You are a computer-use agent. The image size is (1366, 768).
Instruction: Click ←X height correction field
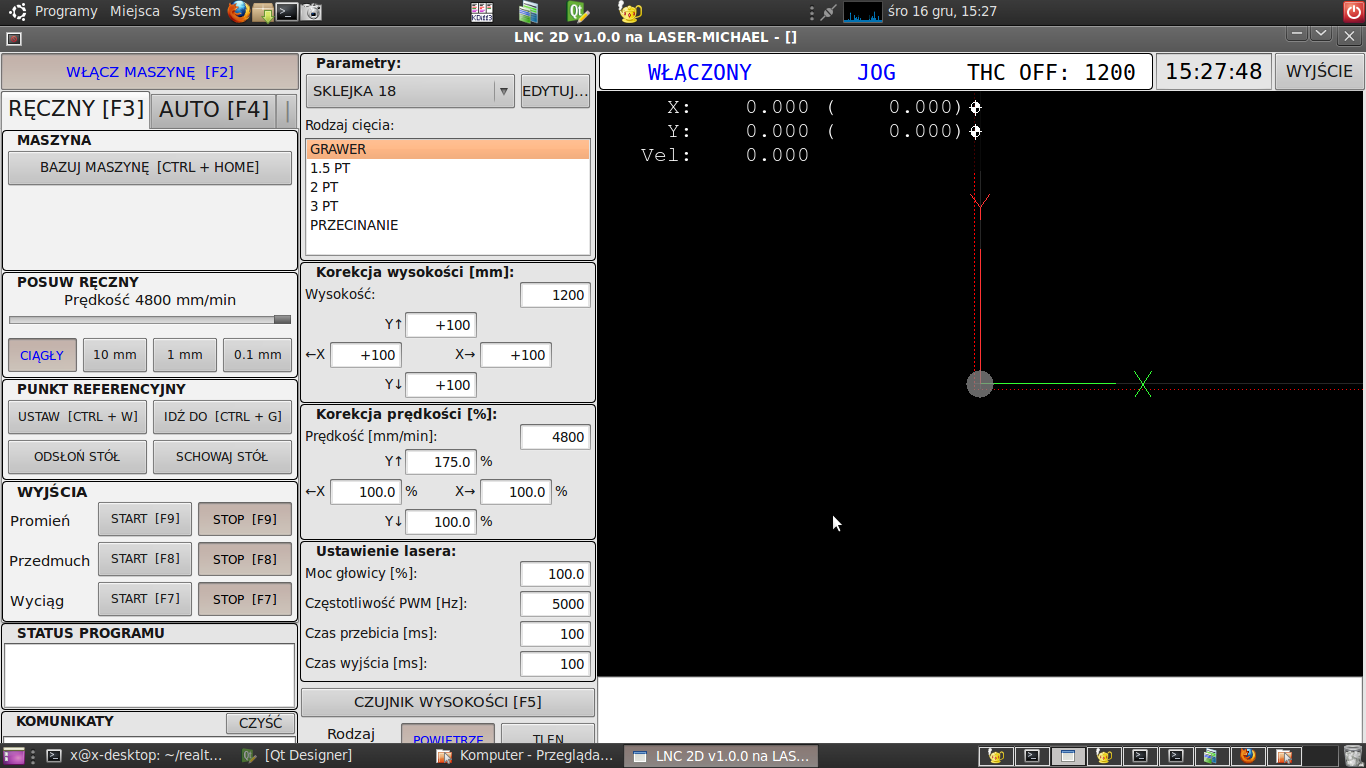(366, 355)
